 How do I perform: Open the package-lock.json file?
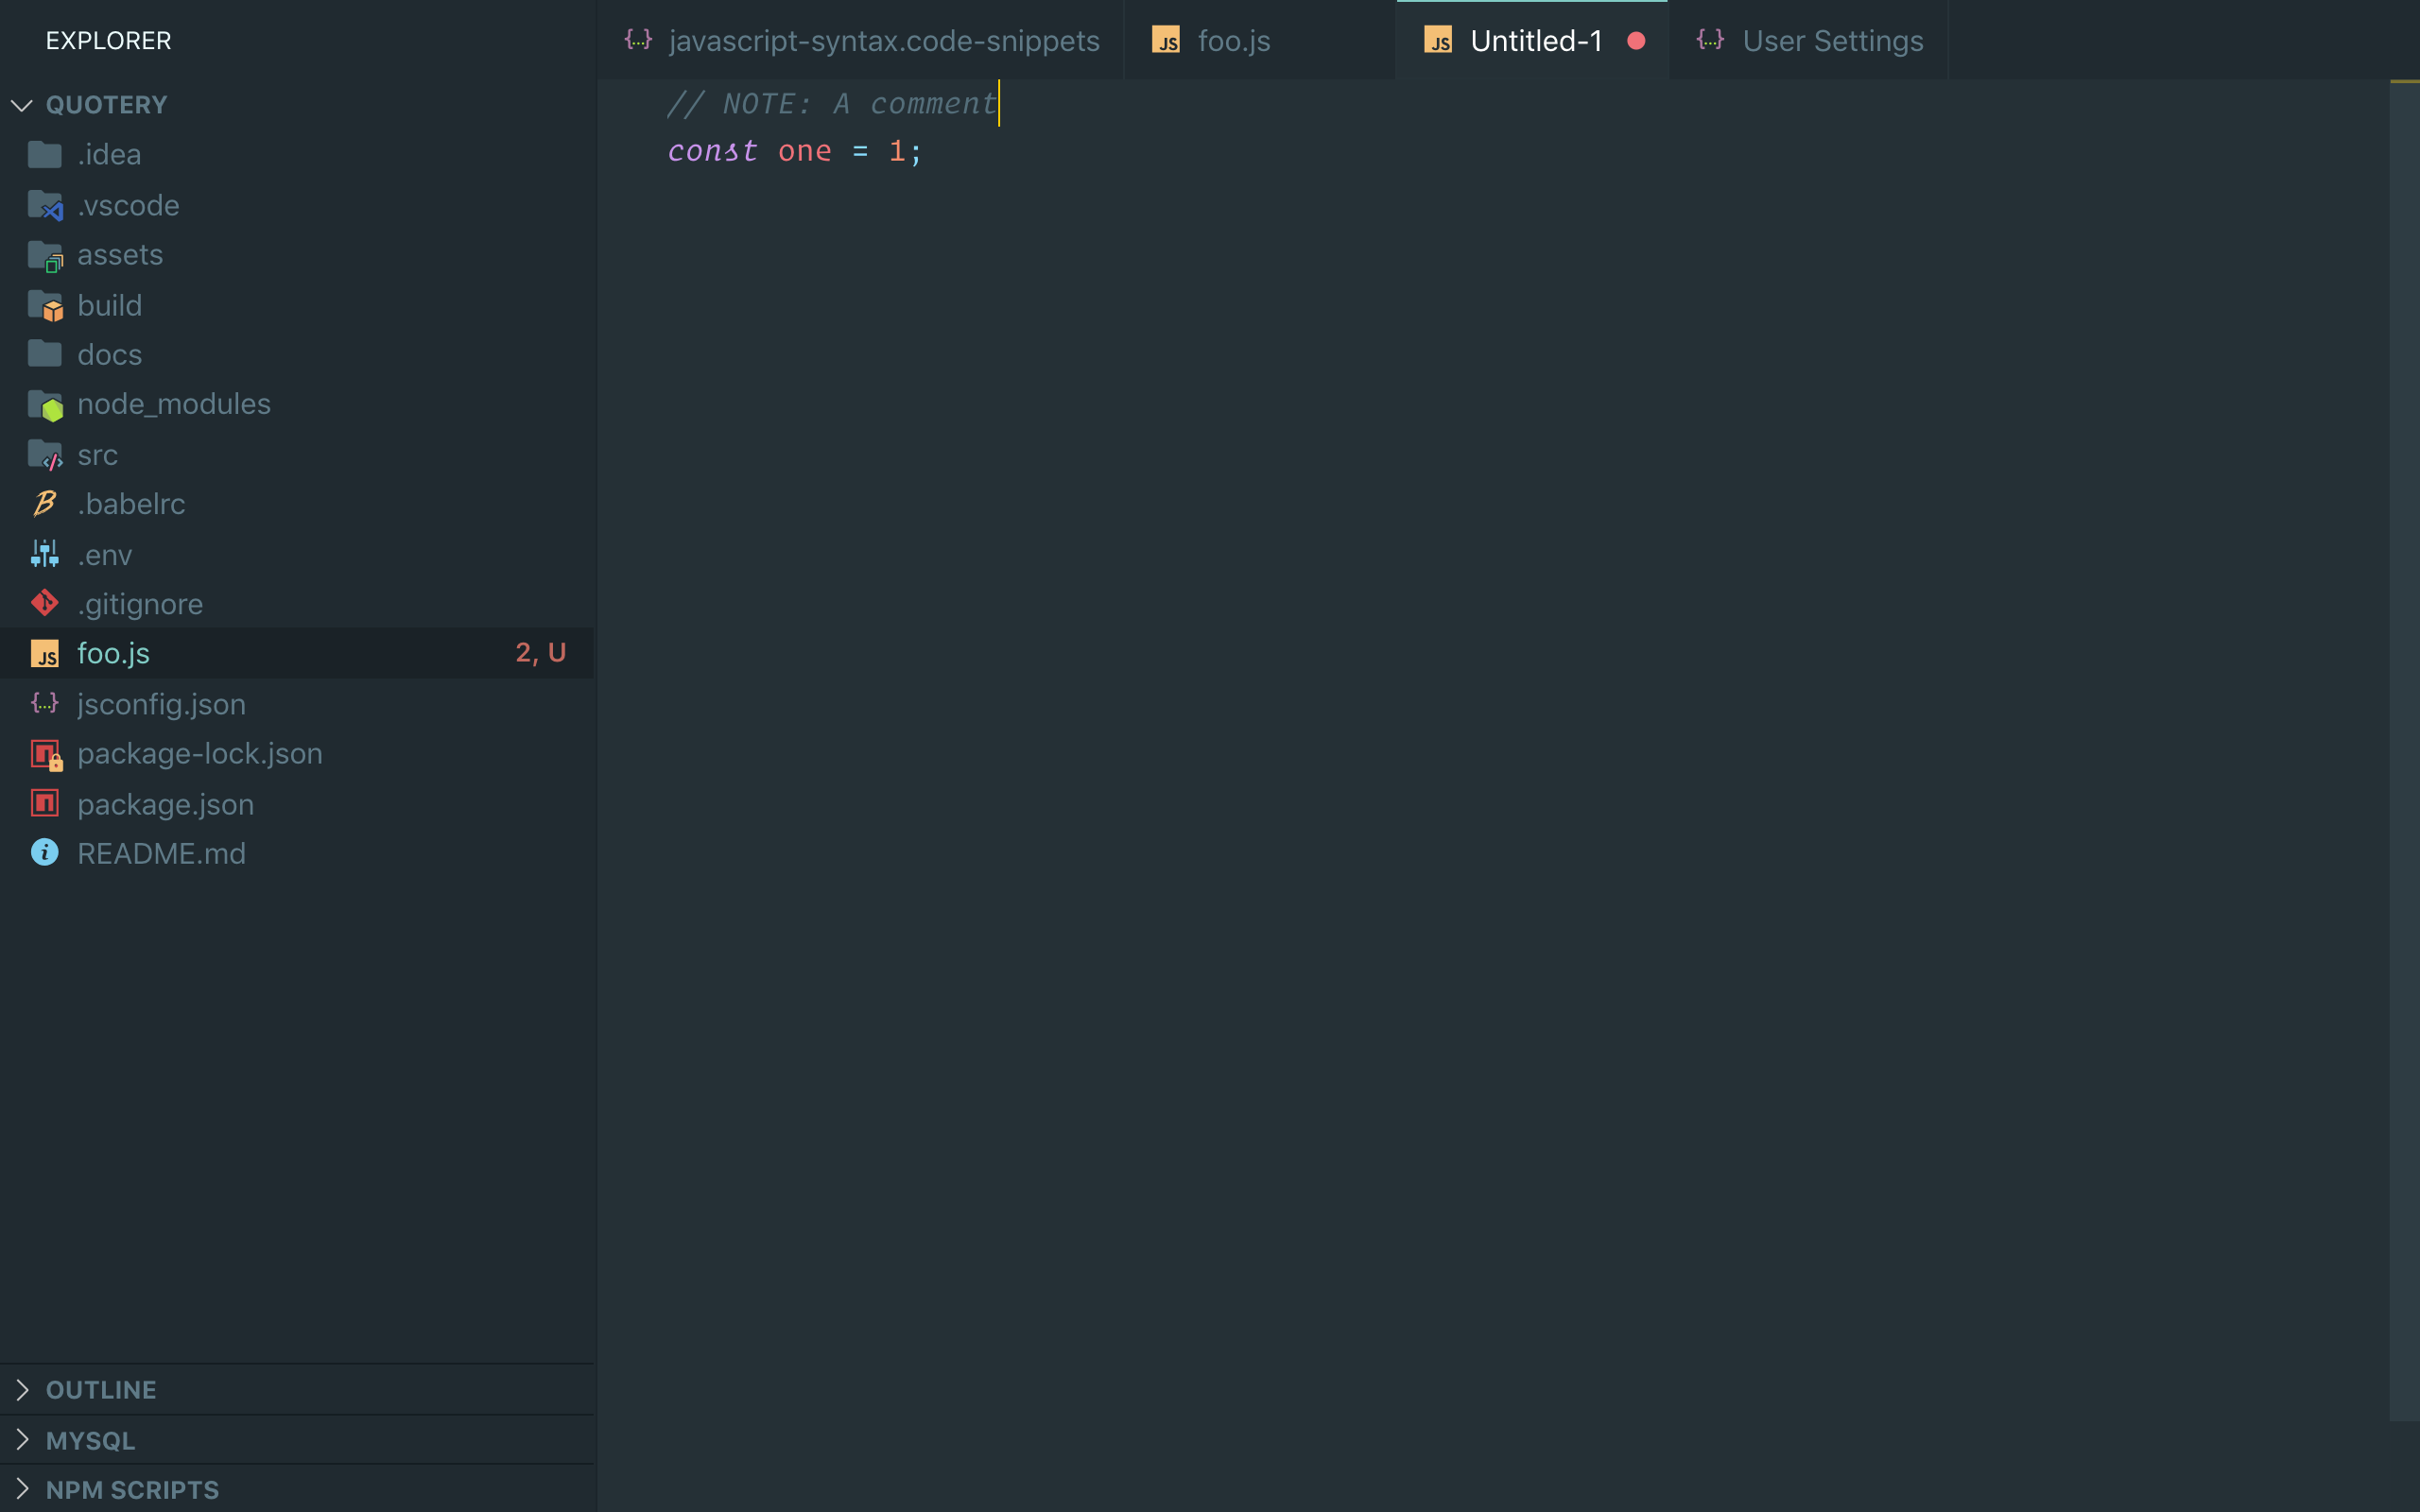[x=297, y=753]
